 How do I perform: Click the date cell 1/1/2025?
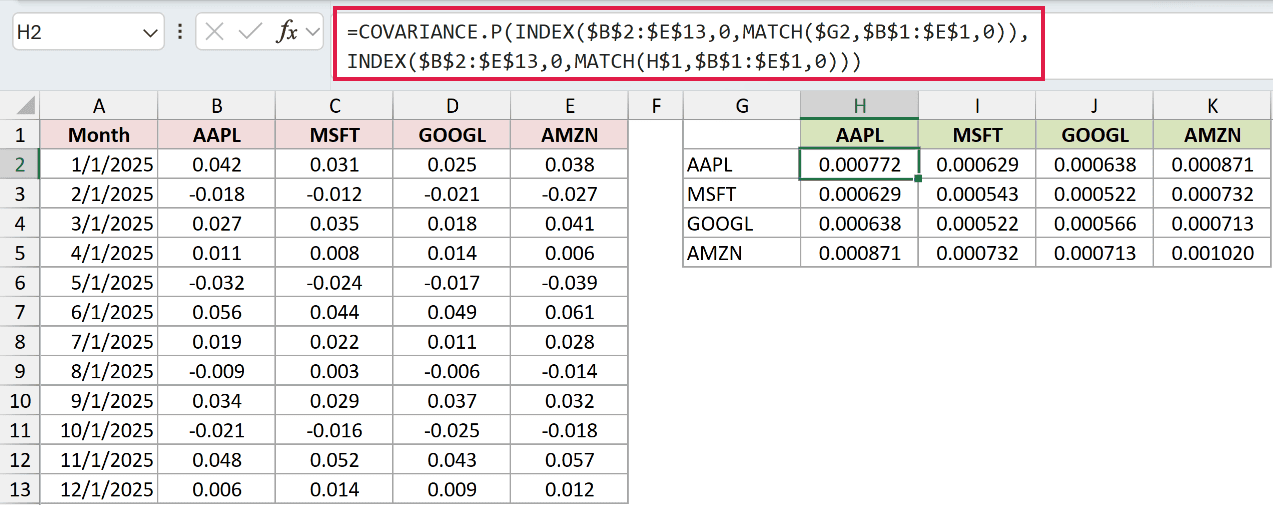coord(99,165)
